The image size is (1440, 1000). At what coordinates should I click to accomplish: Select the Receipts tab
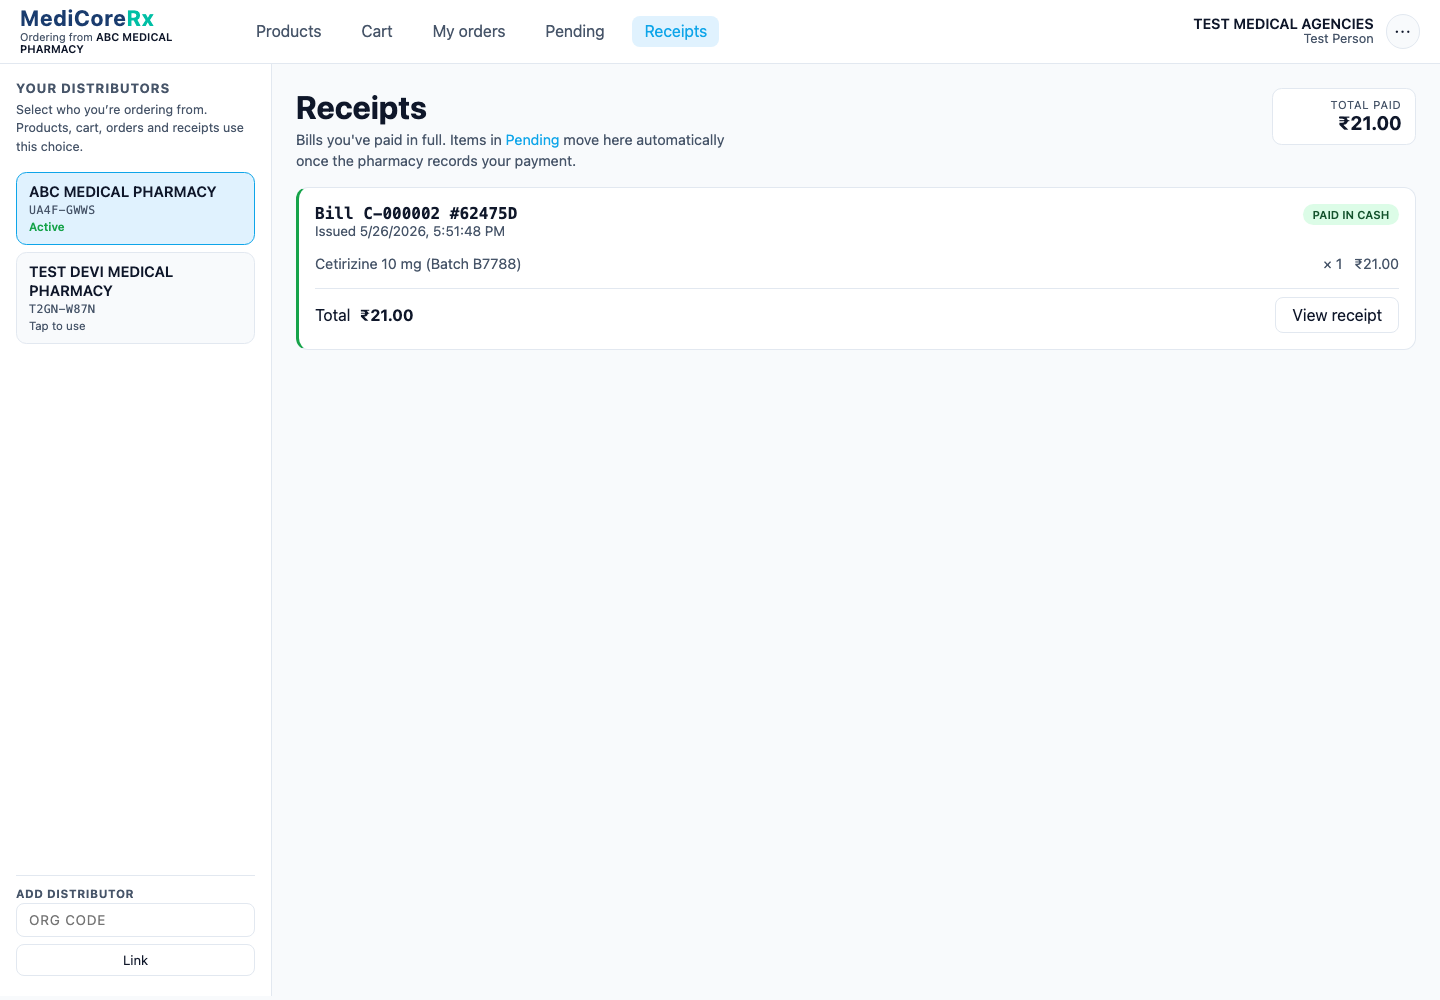[x=675, y=32]
